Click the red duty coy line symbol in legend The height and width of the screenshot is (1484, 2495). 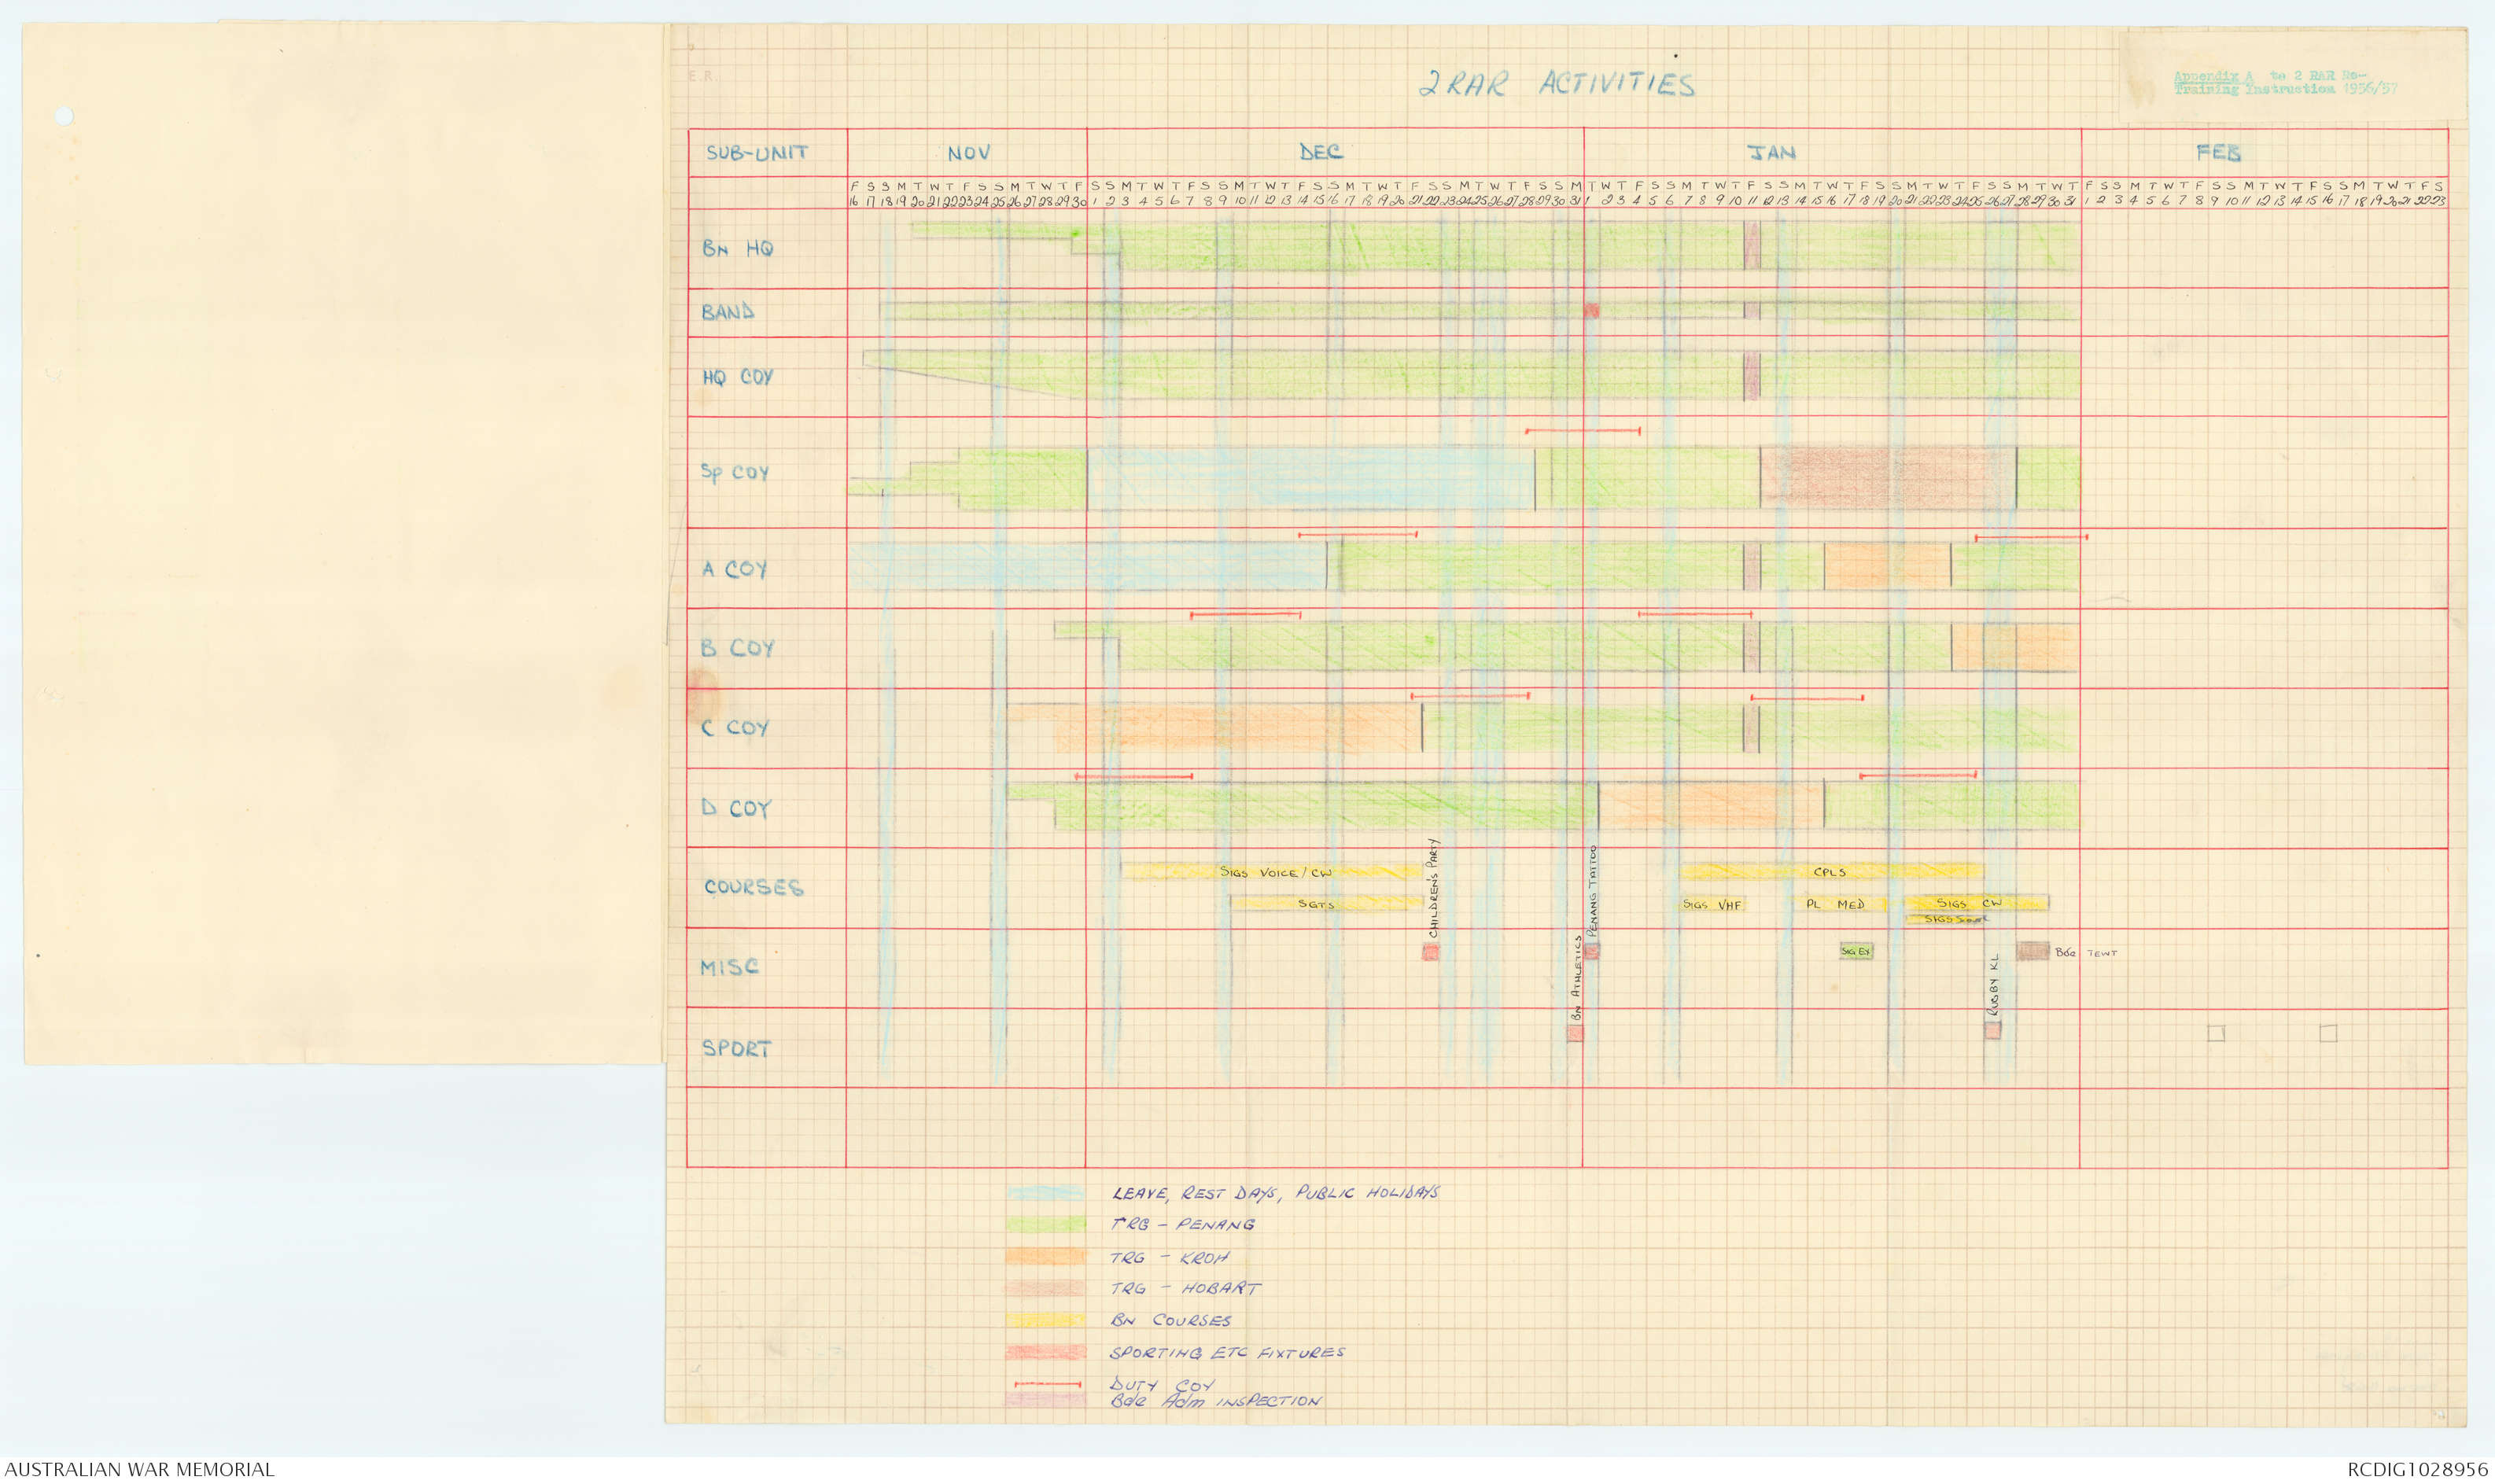pyautogui.click(x=1047, y=1384)
